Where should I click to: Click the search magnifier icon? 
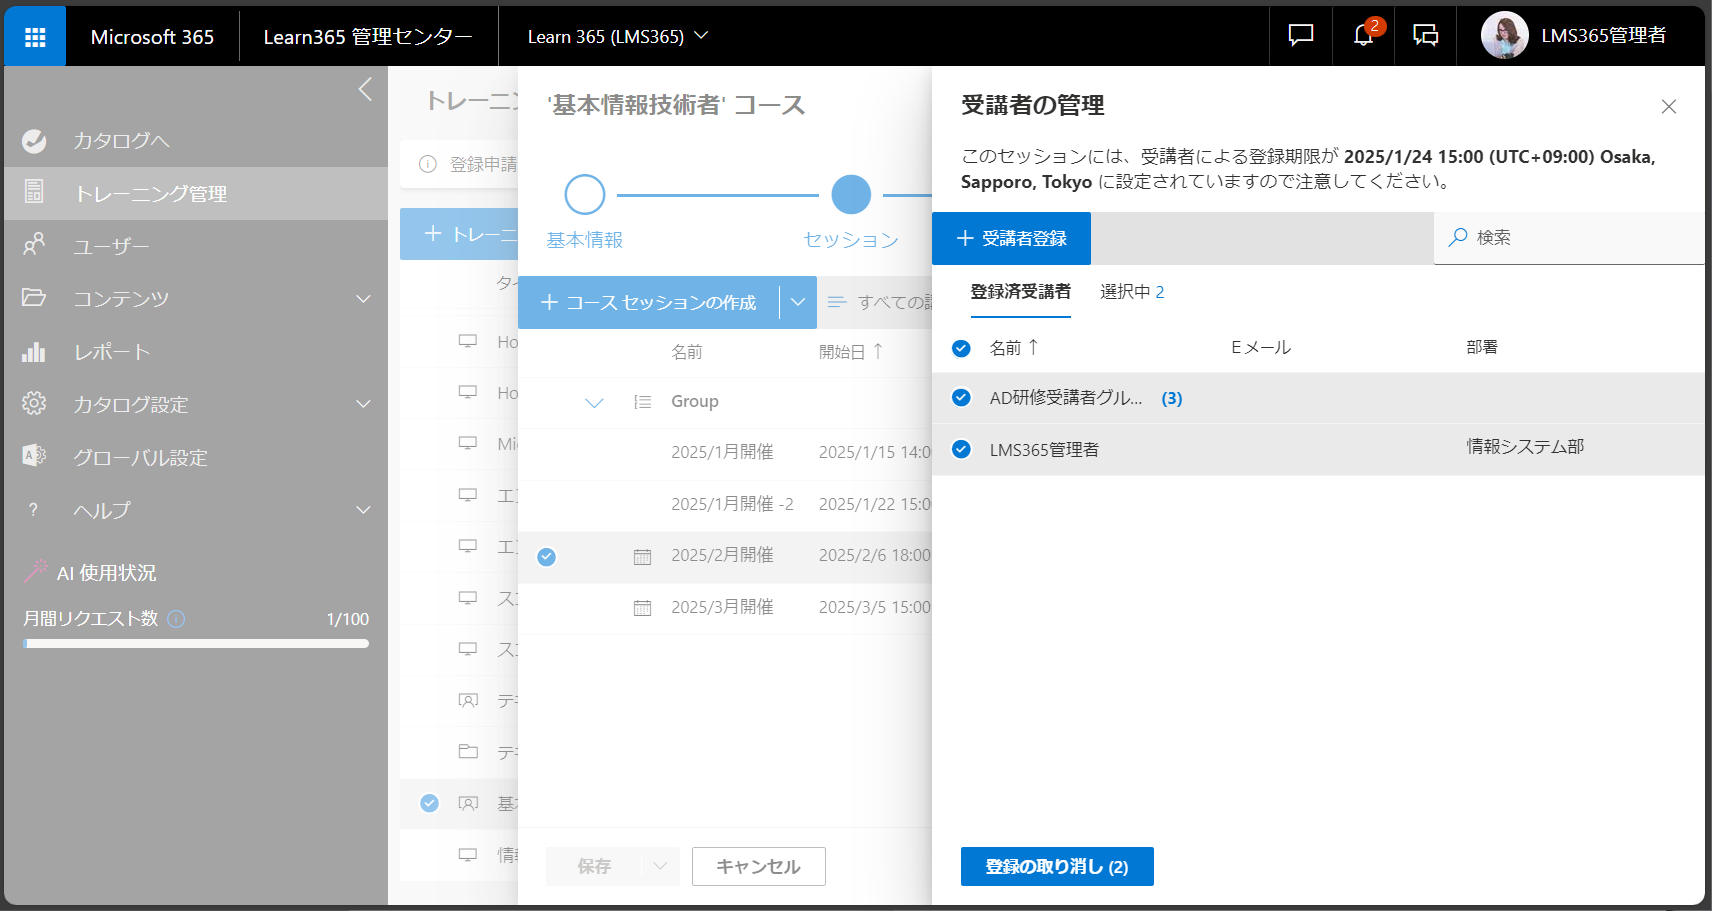1458,237
